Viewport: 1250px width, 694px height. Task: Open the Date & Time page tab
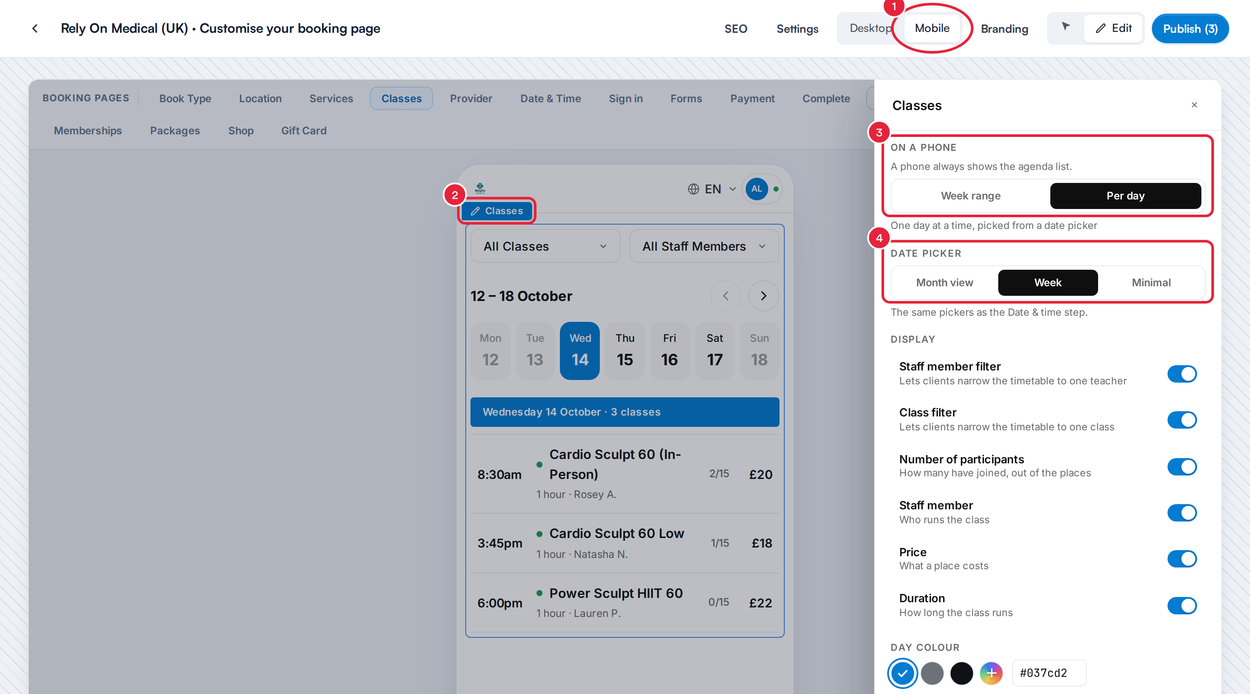click(x=550, y=98)
